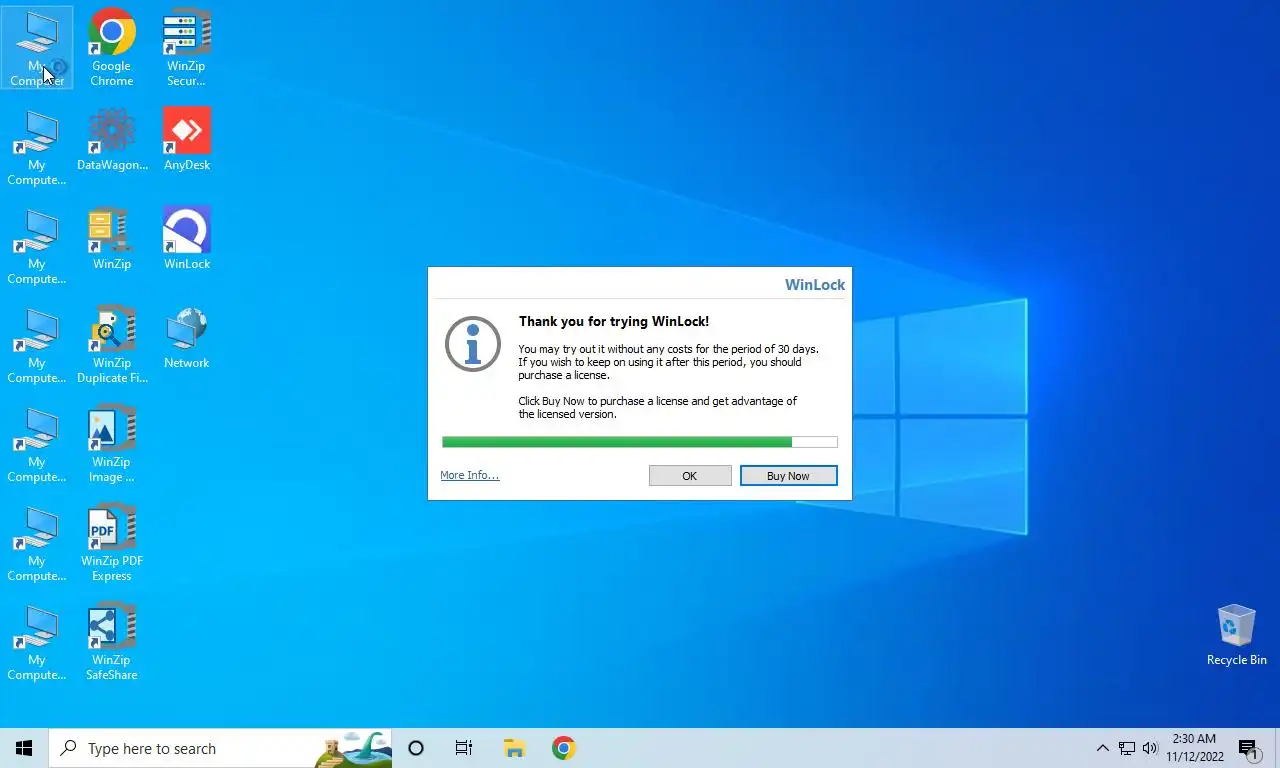Select the DataWagon desktop shortcut
This screenshot has width=1280, height=768.
coord(112,140)
